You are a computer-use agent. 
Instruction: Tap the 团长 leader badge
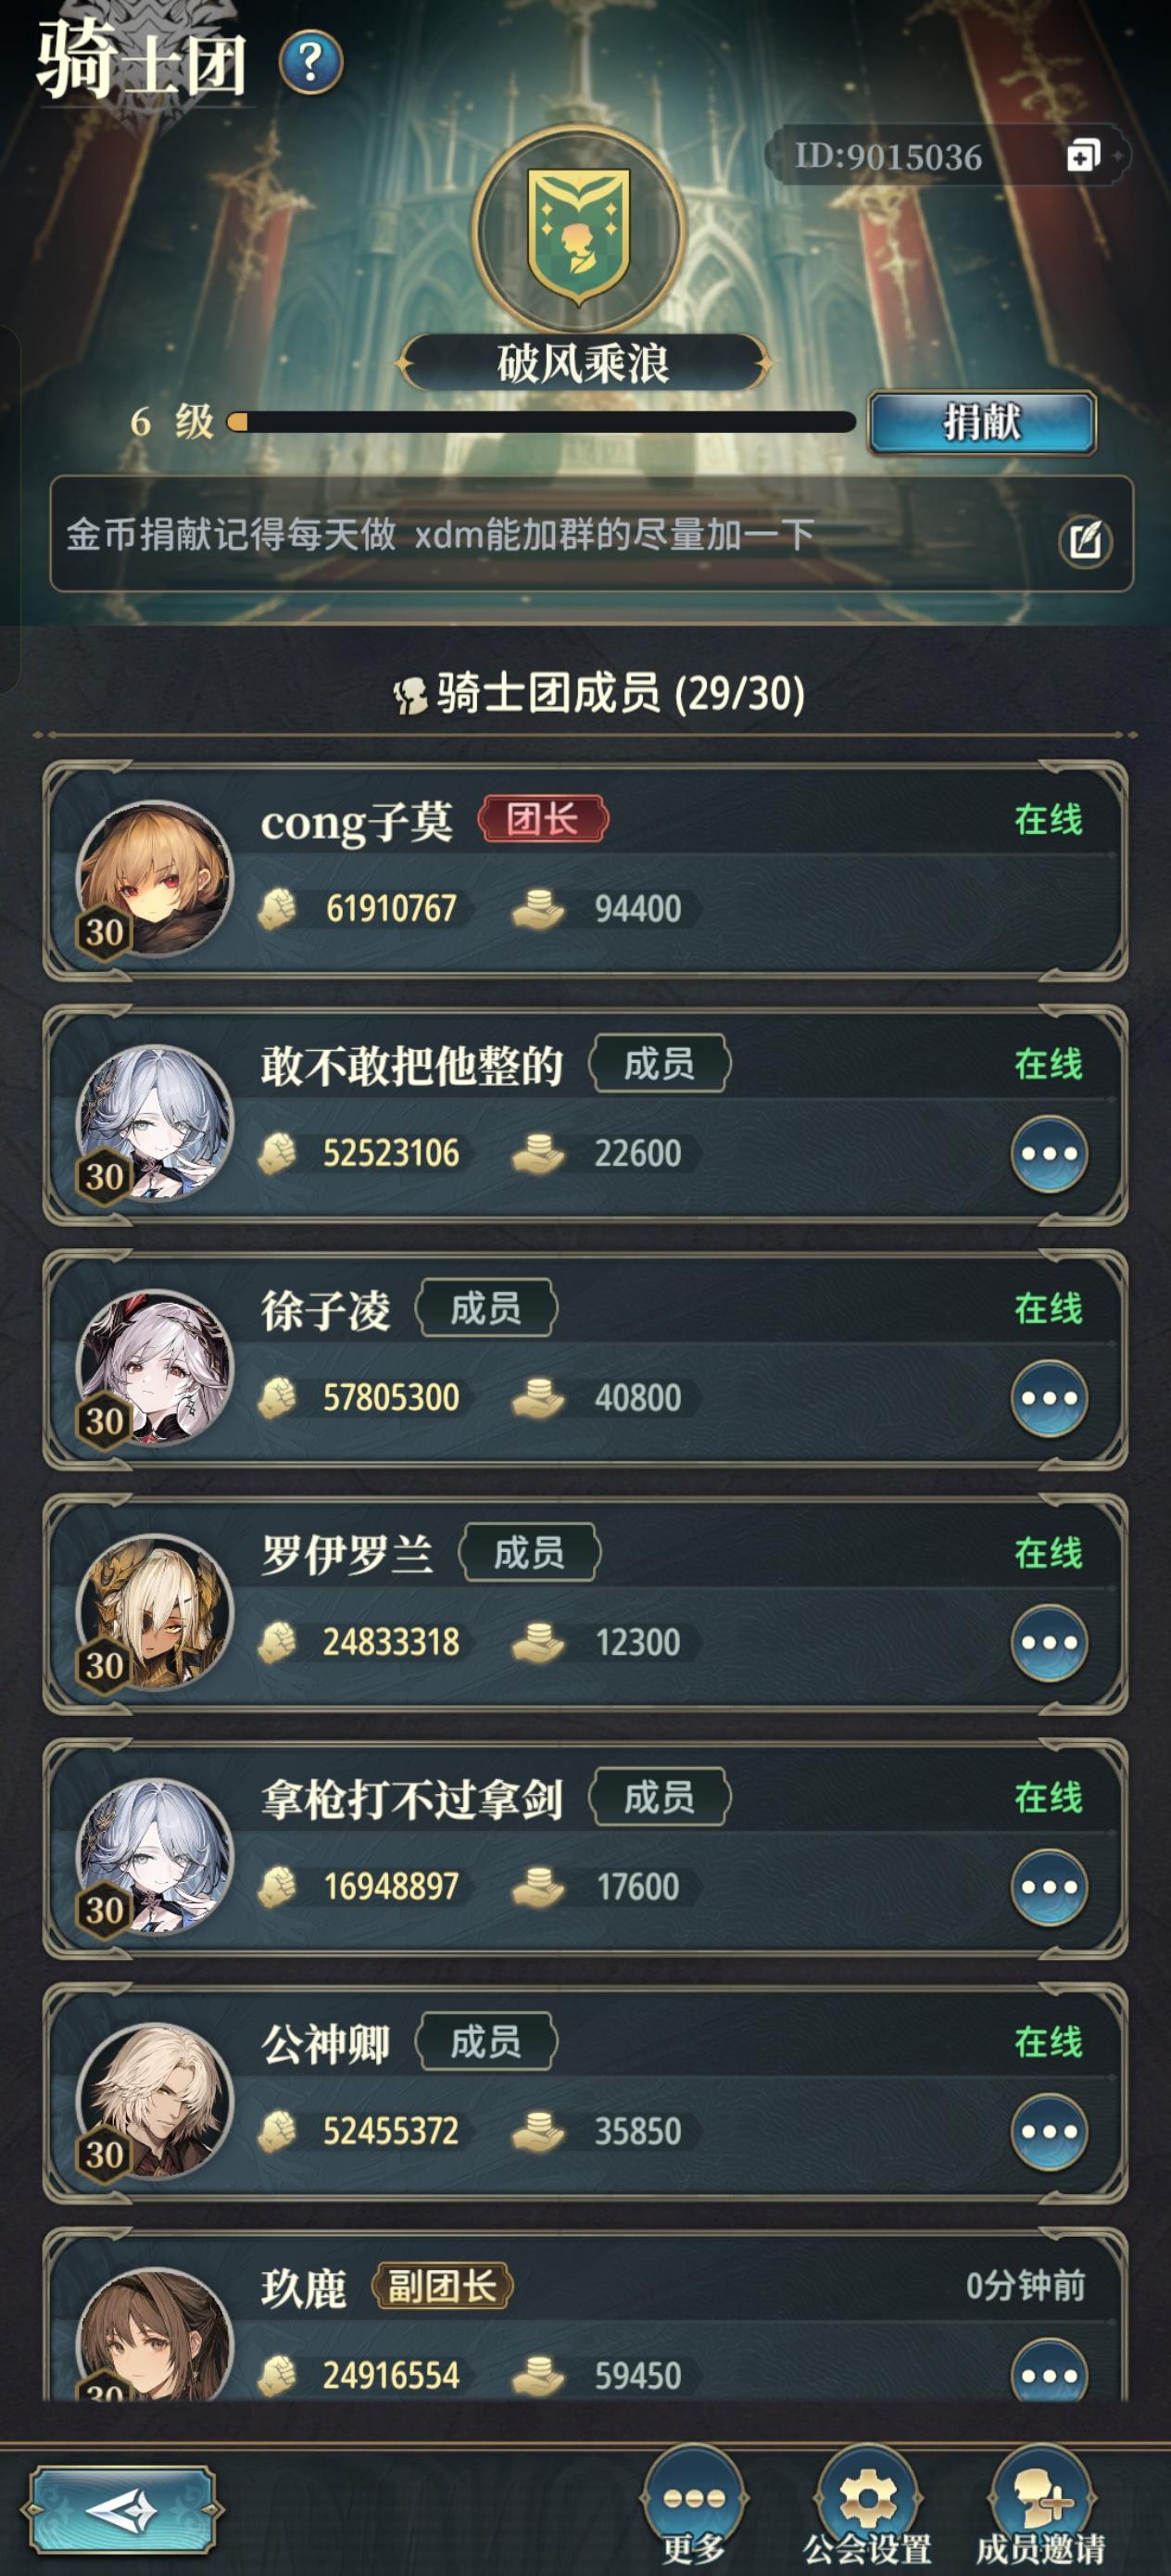point(543,819)
